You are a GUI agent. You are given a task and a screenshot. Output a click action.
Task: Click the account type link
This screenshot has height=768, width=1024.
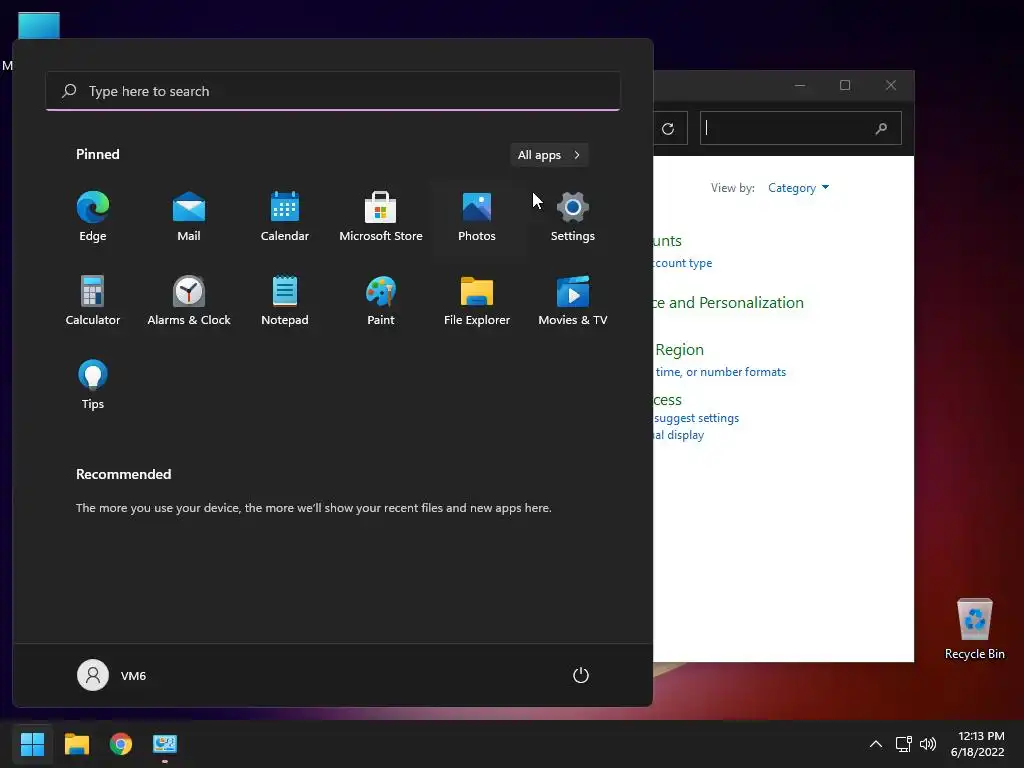683,263
